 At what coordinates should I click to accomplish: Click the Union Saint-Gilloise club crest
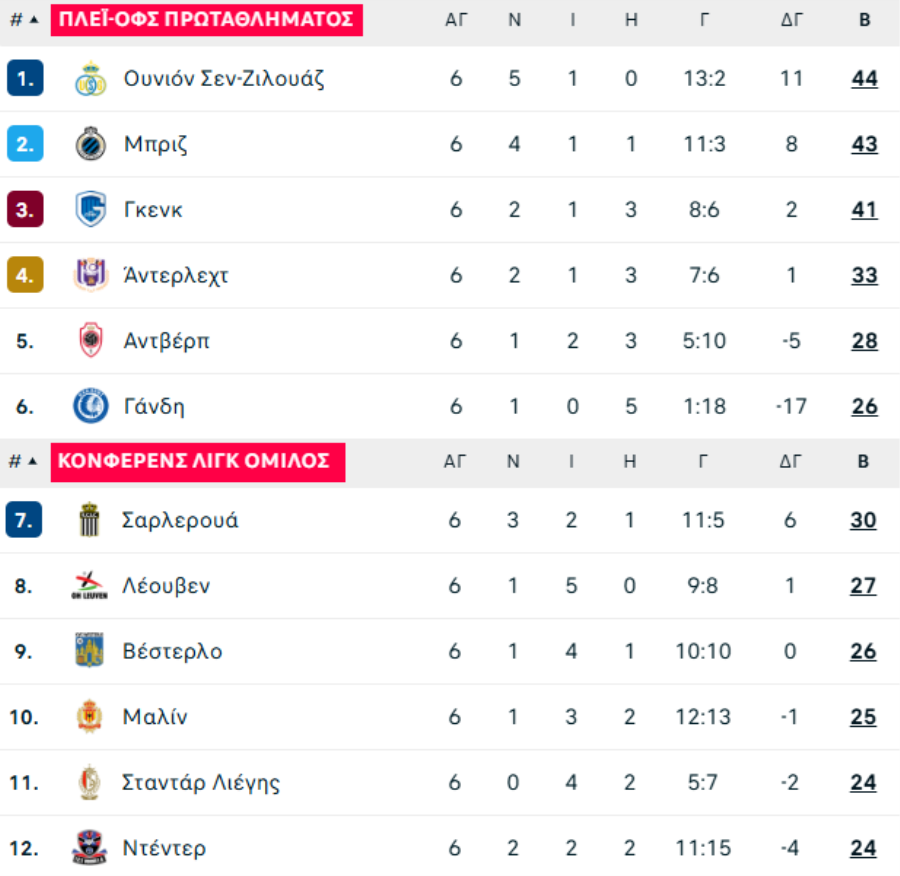pos(91,79)
